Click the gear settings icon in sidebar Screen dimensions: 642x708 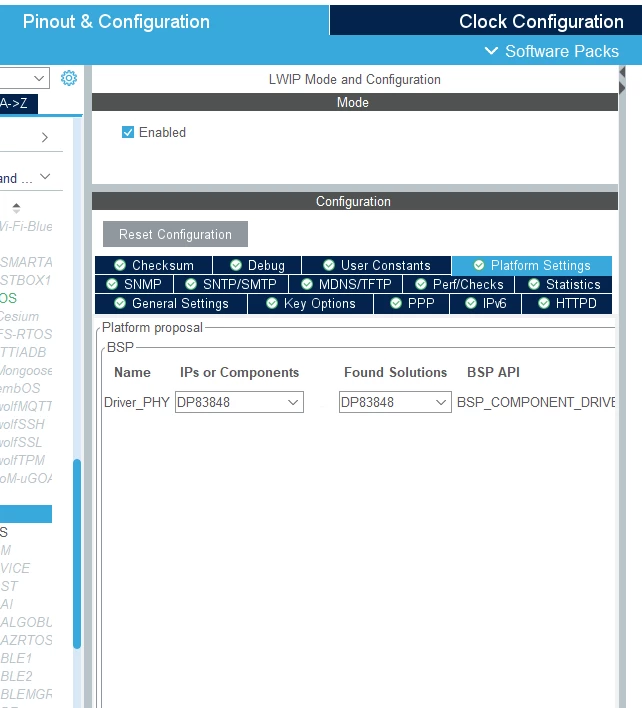[x=69, y=78]
